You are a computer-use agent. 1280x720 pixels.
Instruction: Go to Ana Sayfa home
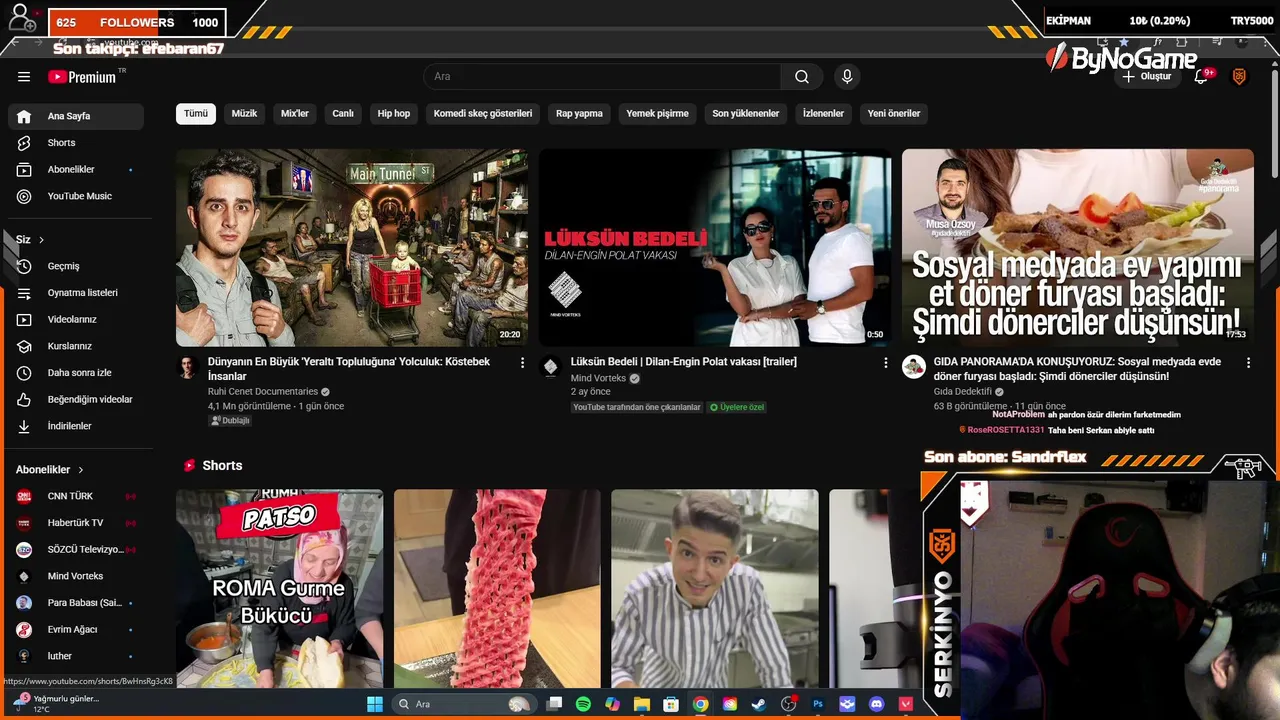[x=76, y=116]
